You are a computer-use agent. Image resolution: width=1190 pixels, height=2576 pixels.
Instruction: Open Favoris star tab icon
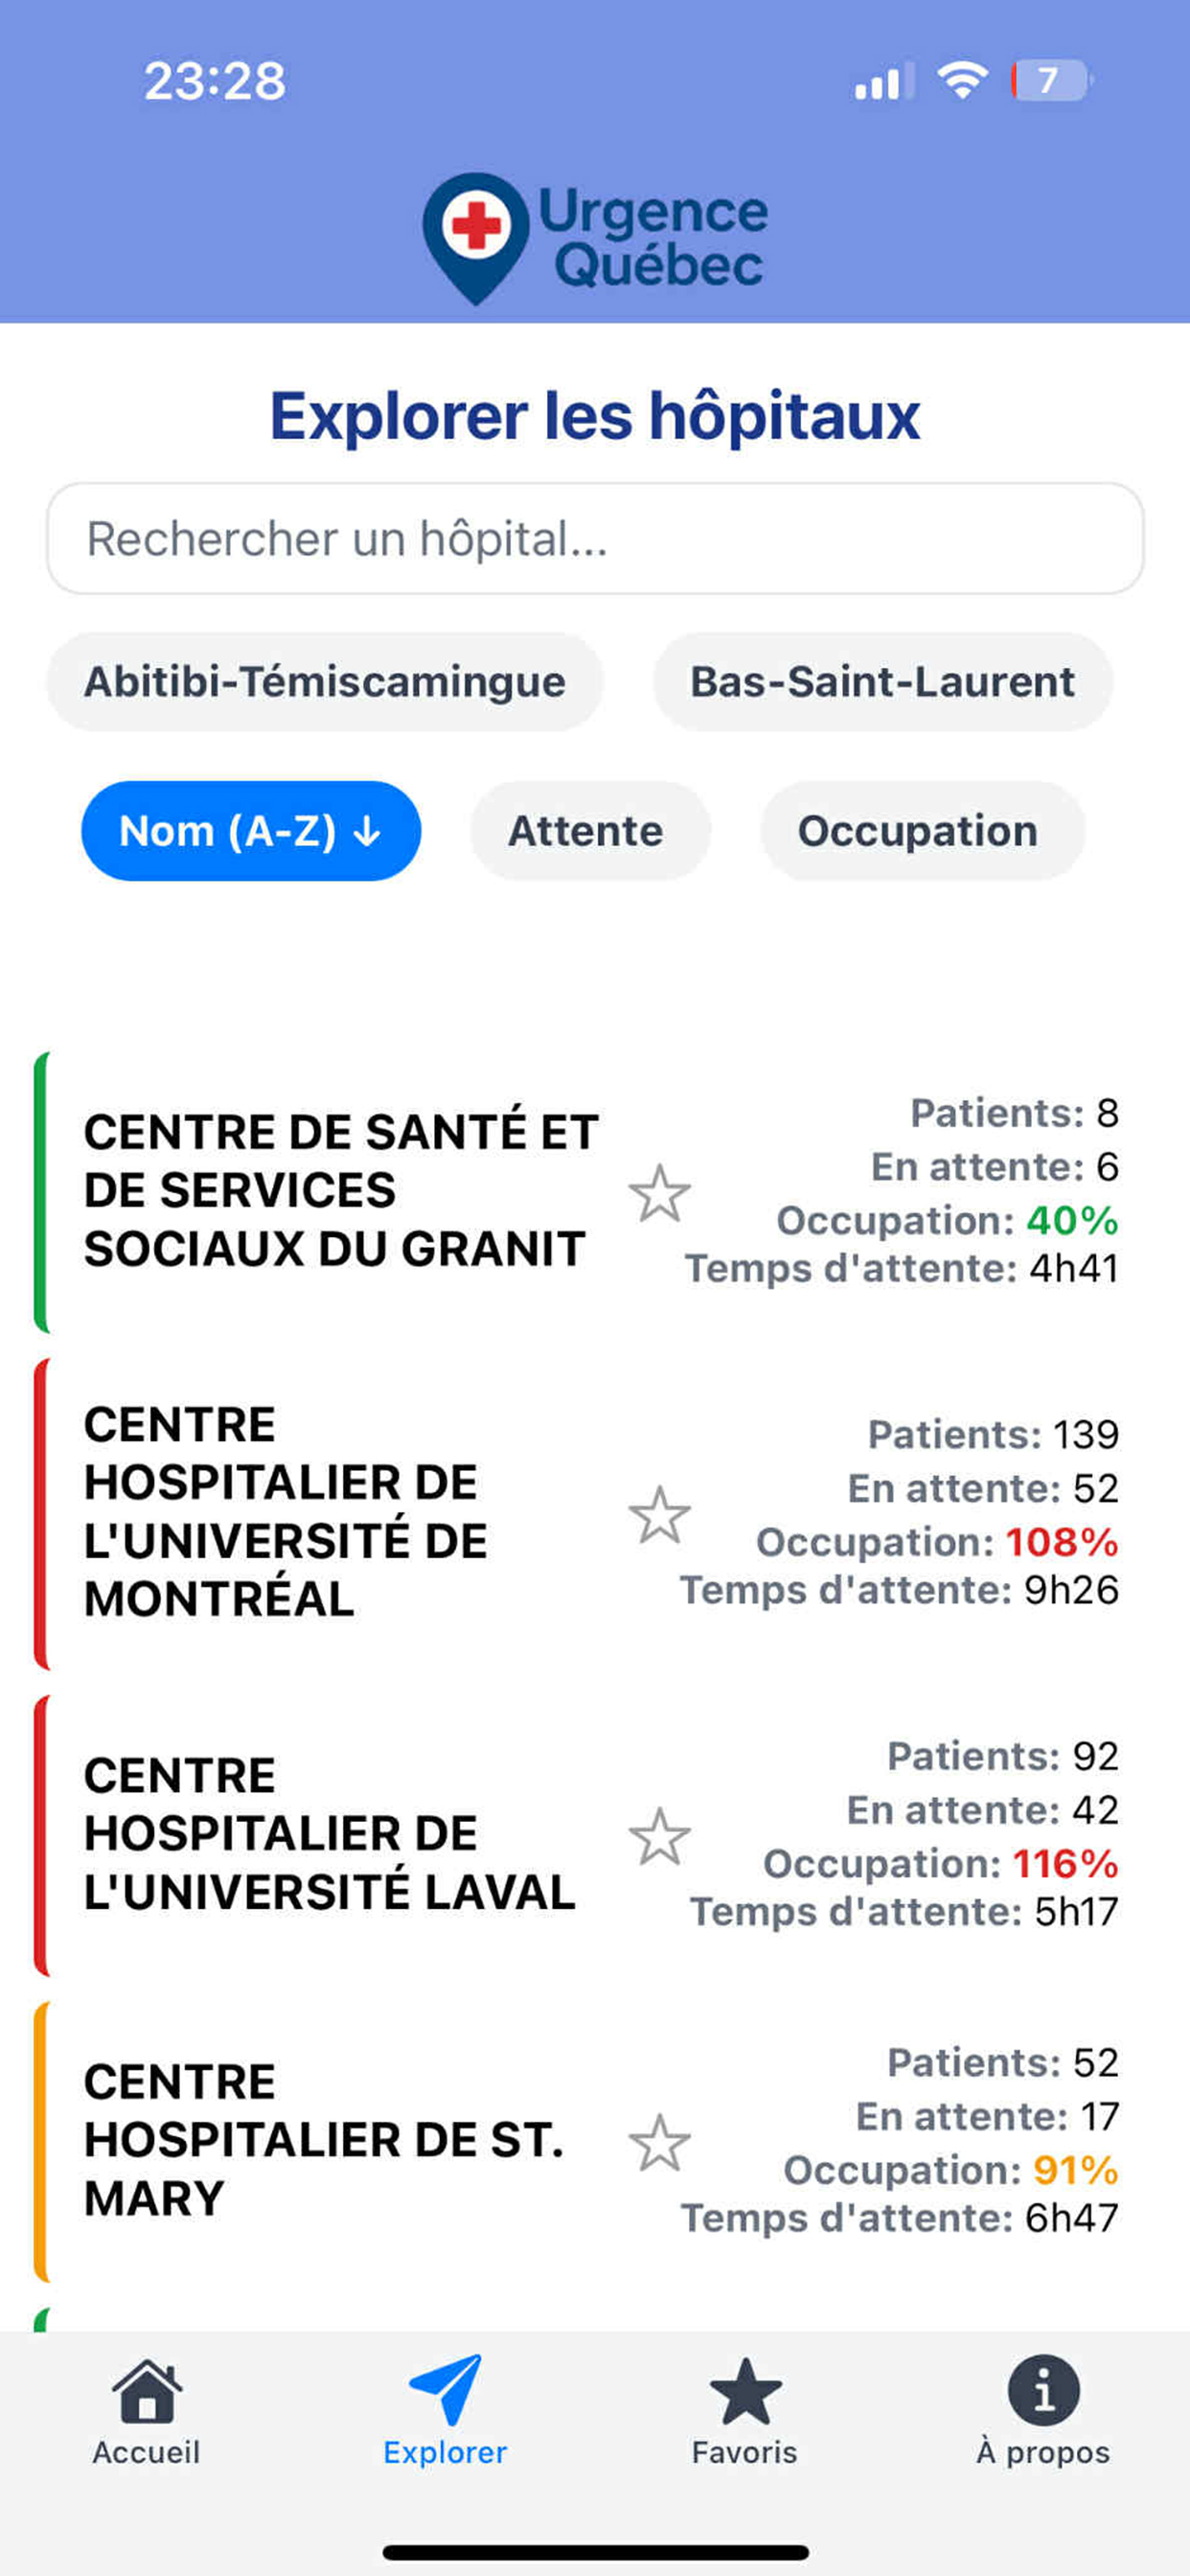[745, 2390]
